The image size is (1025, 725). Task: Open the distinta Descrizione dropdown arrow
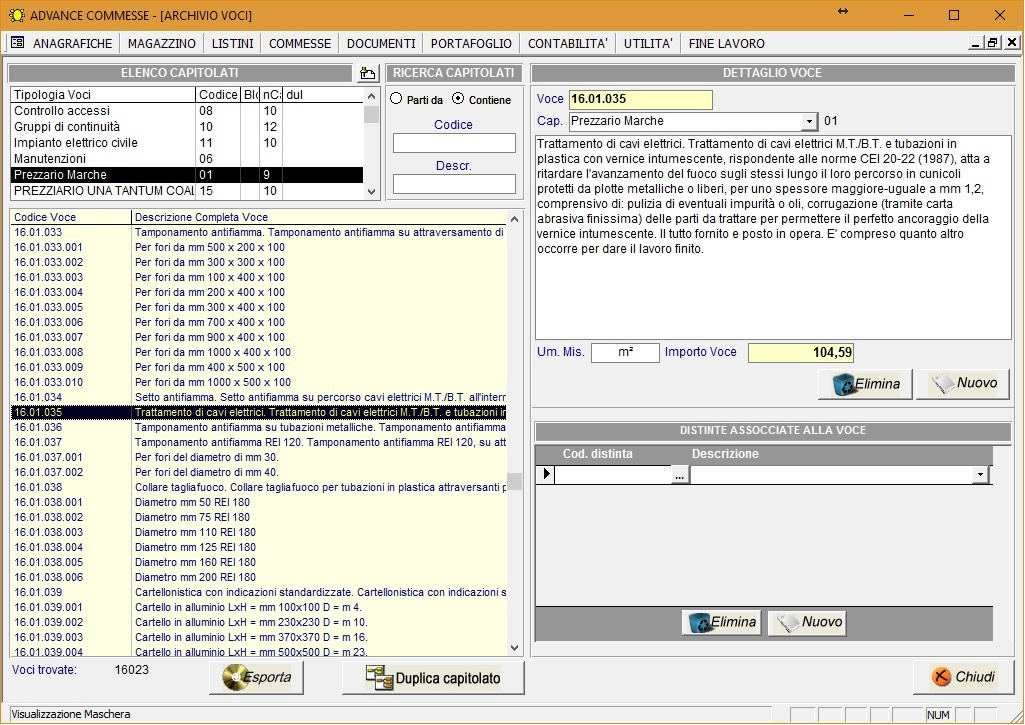(x=980, y=475)
